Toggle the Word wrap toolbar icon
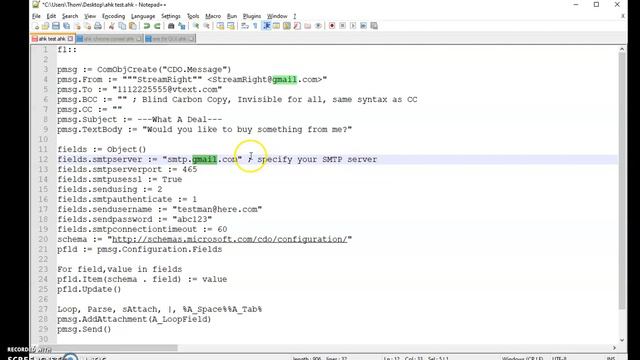The height and width of the screenshot is (360, 640). point(245,26)
